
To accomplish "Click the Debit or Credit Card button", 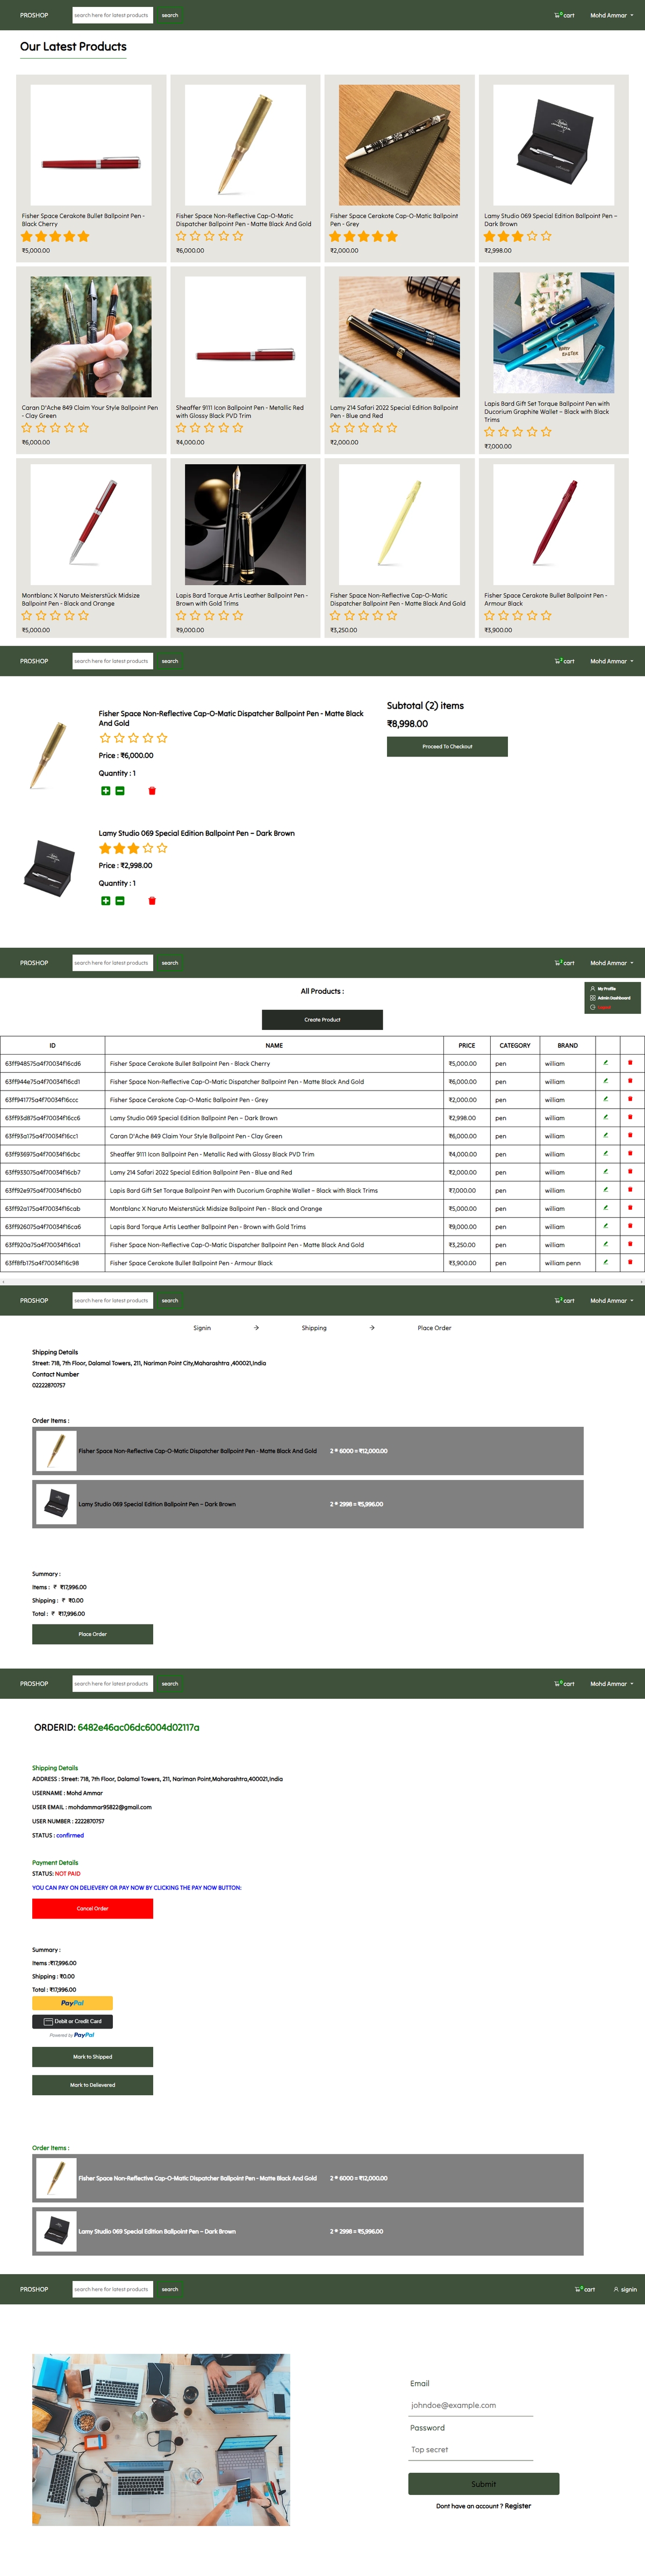I will click(73, 2021).
